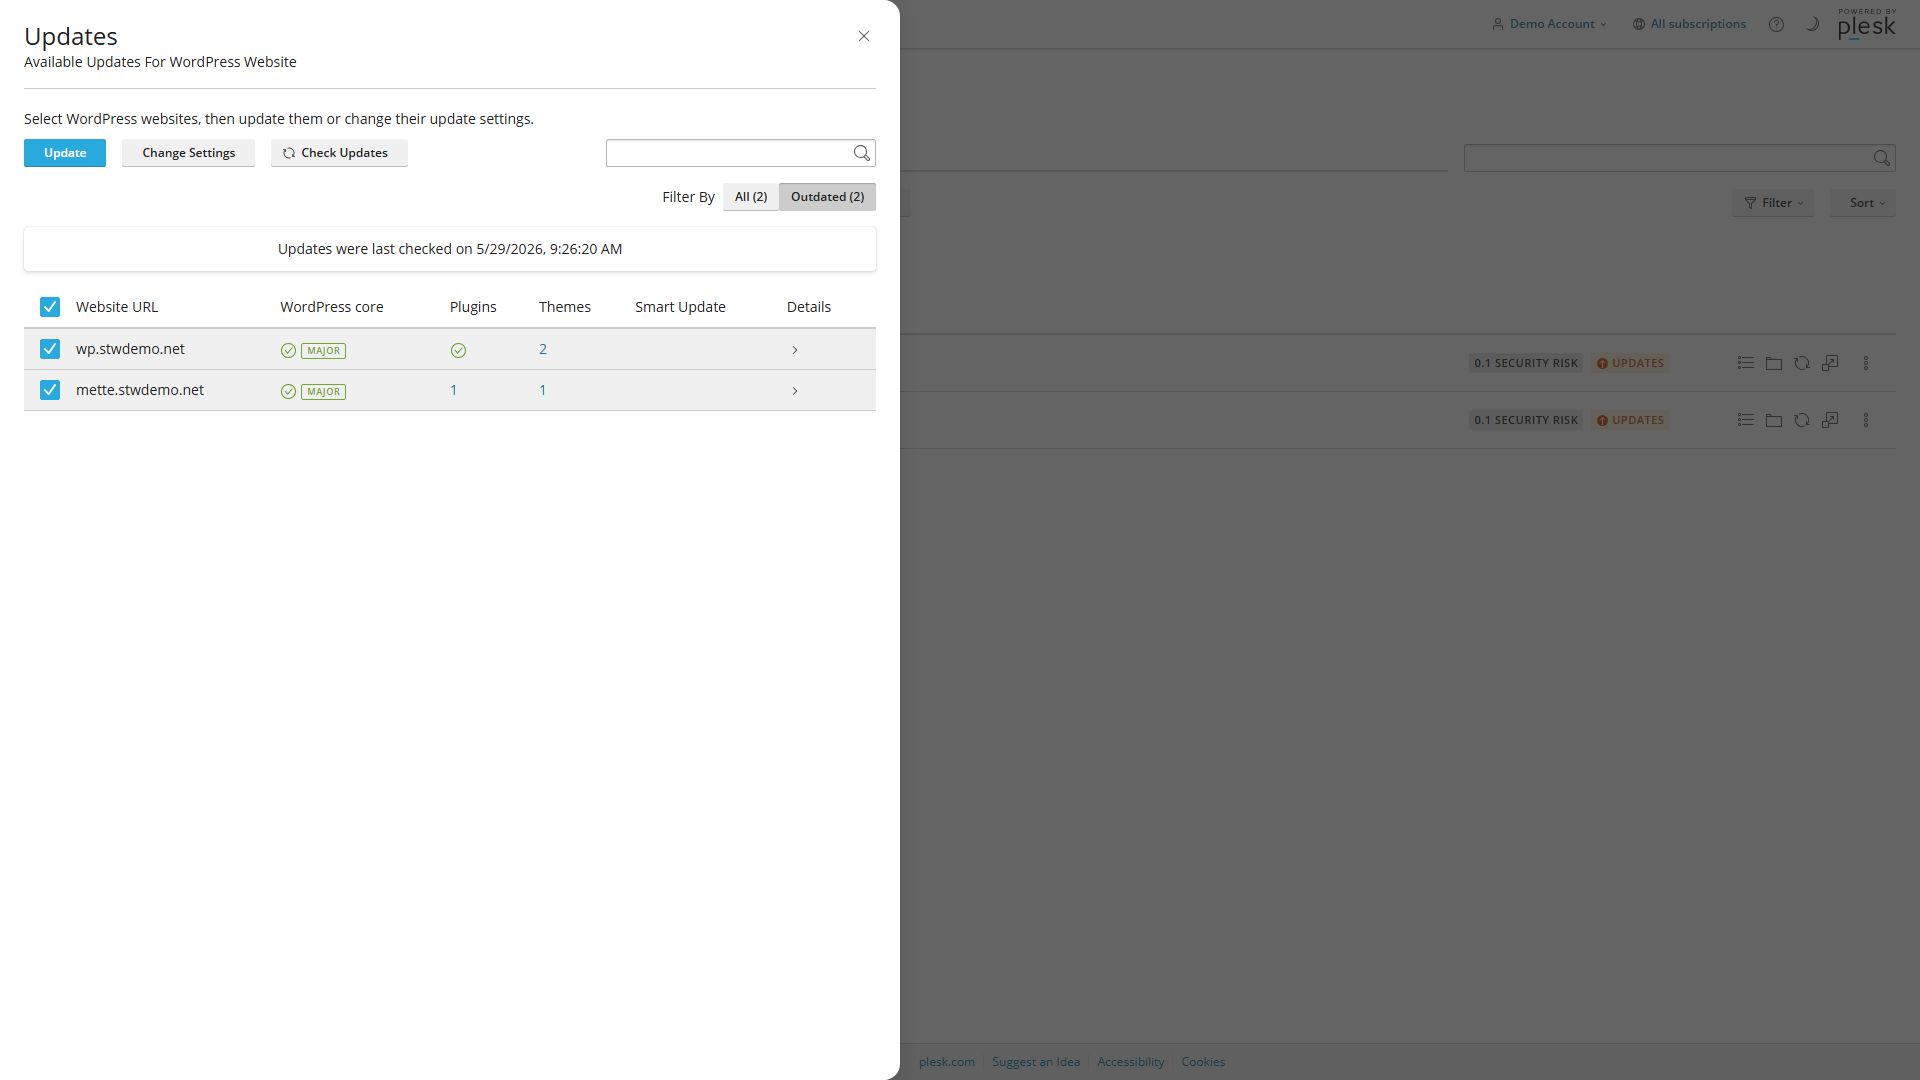Open Change Settings for selected websites
Image resolution: width=1920 pixels, height=1080 pixels.
click(x=188, y=153)
